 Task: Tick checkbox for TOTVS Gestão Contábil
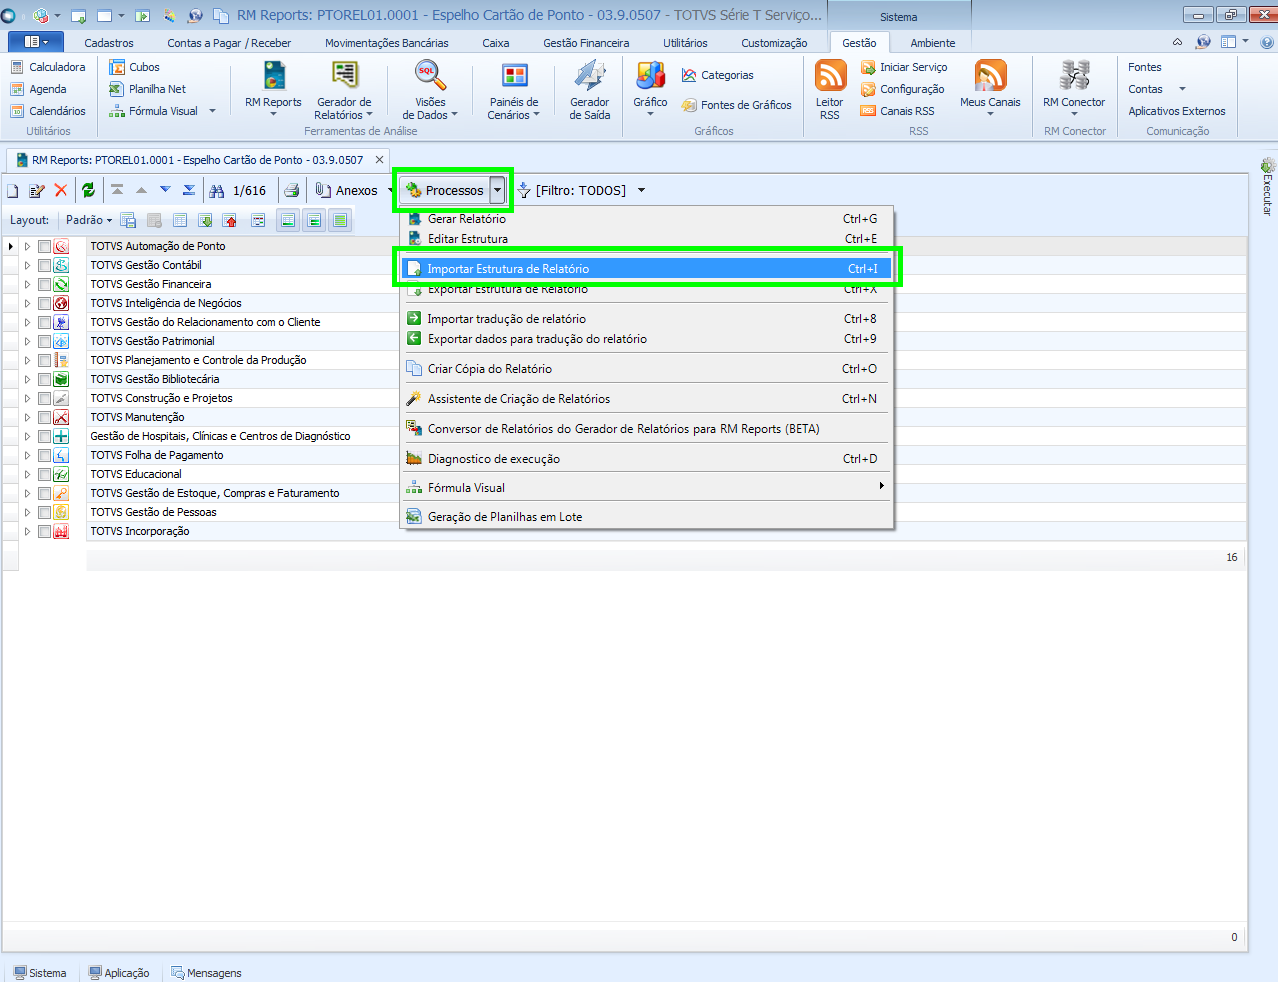click(44, 265)
